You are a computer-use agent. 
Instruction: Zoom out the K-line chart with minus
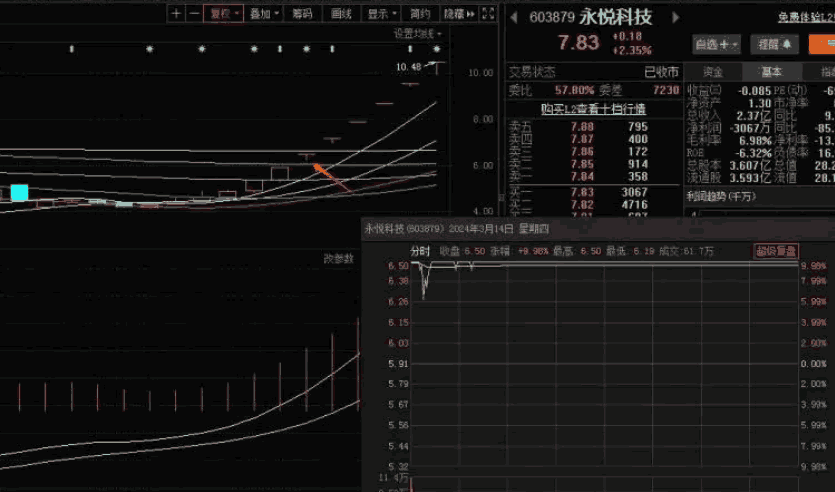pos(194,14)
